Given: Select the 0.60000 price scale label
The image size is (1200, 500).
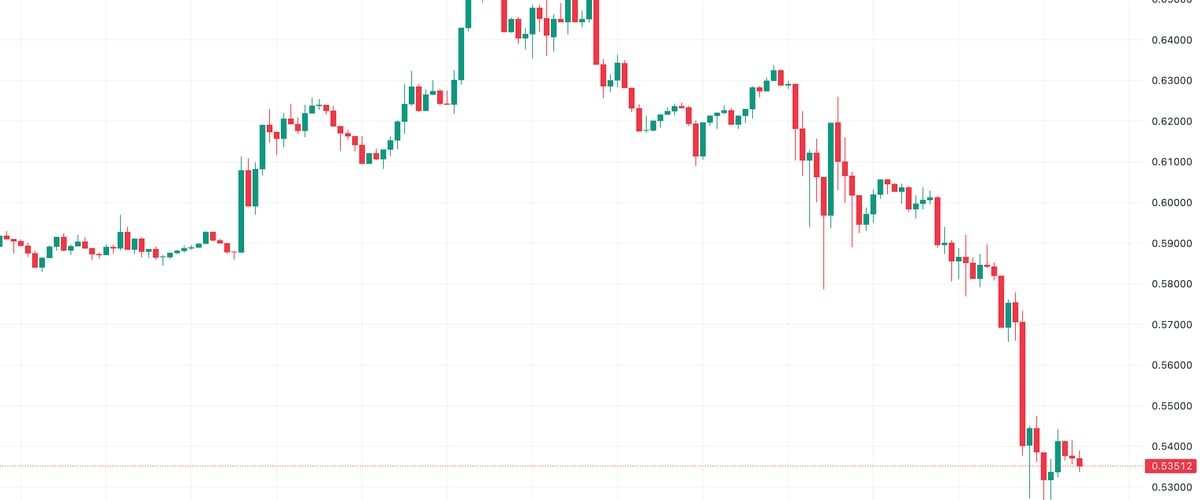Looking at the screenshot, I should pos(1171,203).
